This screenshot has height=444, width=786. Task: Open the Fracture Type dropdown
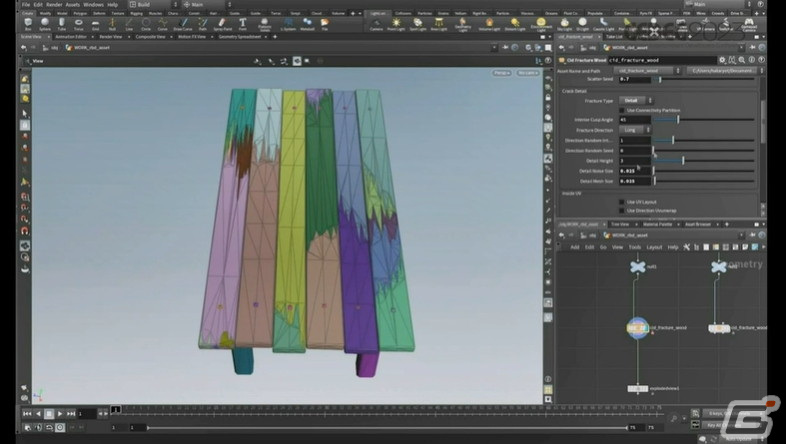tap(636, 101)
